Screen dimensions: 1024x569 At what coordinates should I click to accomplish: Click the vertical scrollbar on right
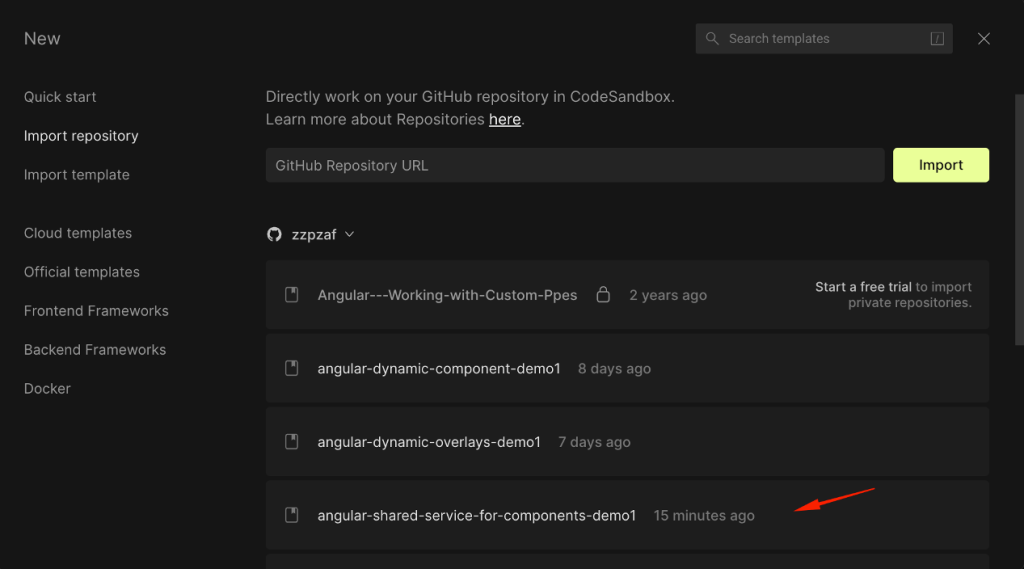1019,219
